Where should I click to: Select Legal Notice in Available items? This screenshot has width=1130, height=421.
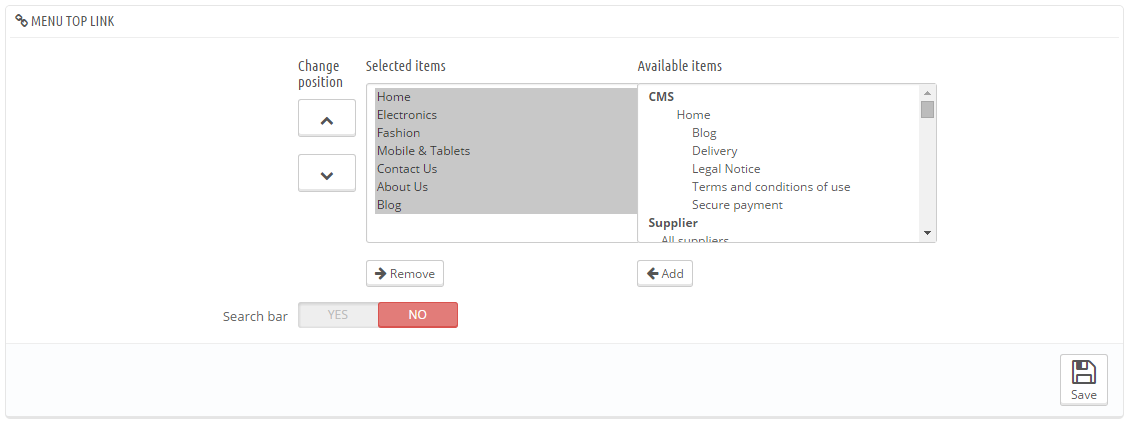(726, 169)
